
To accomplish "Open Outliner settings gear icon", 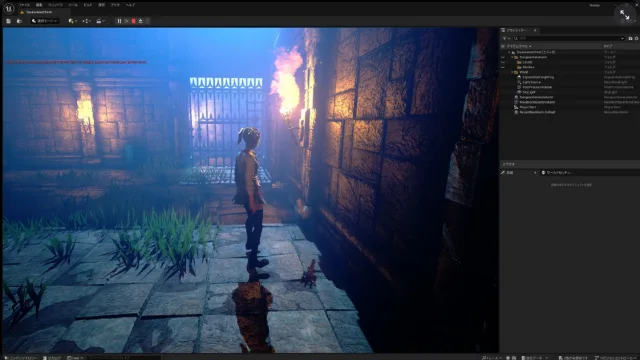I will (x=636, y=38).
